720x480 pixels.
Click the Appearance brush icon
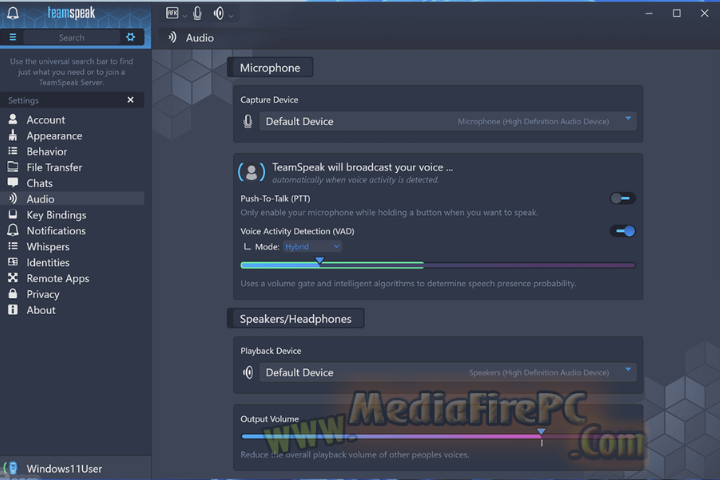point(13,136)
